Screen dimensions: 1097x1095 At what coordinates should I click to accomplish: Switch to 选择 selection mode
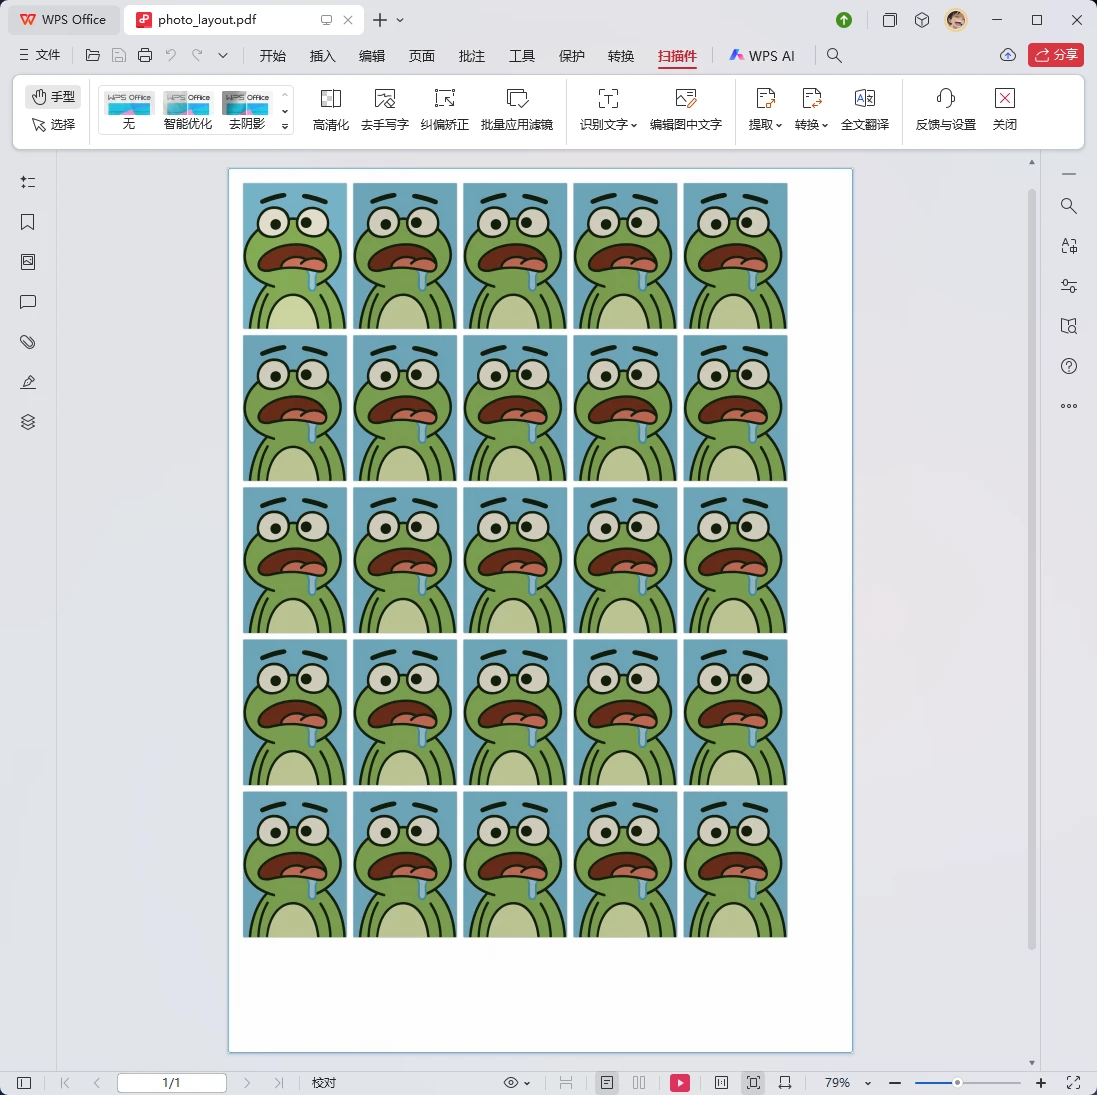tap(53, 125)
